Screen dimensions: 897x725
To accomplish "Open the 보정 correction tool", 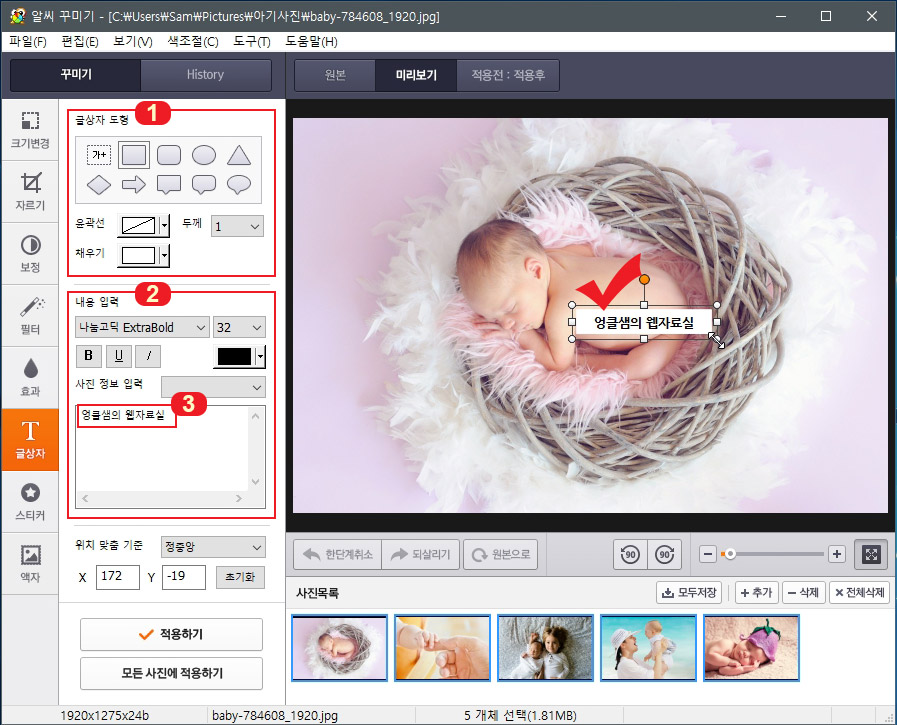I will click(30, 253).
